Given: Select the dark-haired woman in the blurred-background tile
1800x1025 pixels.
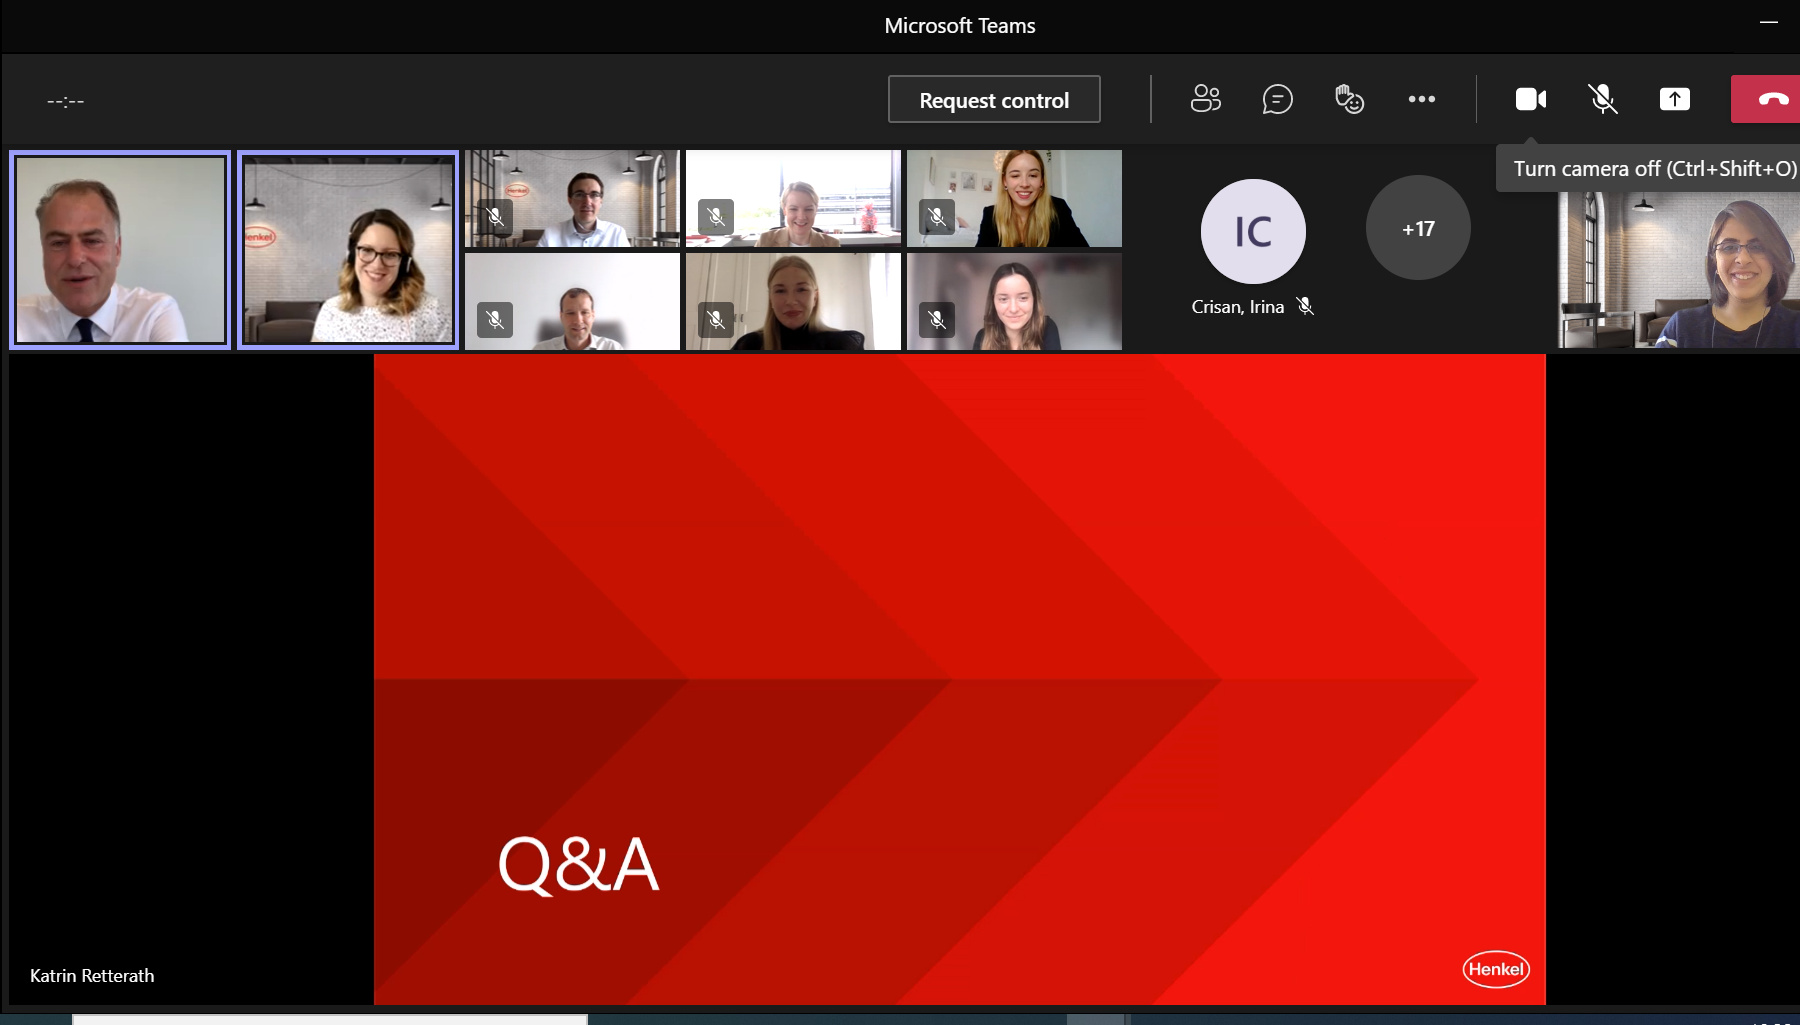Looking at the screenshot, I should point(1014,301).
